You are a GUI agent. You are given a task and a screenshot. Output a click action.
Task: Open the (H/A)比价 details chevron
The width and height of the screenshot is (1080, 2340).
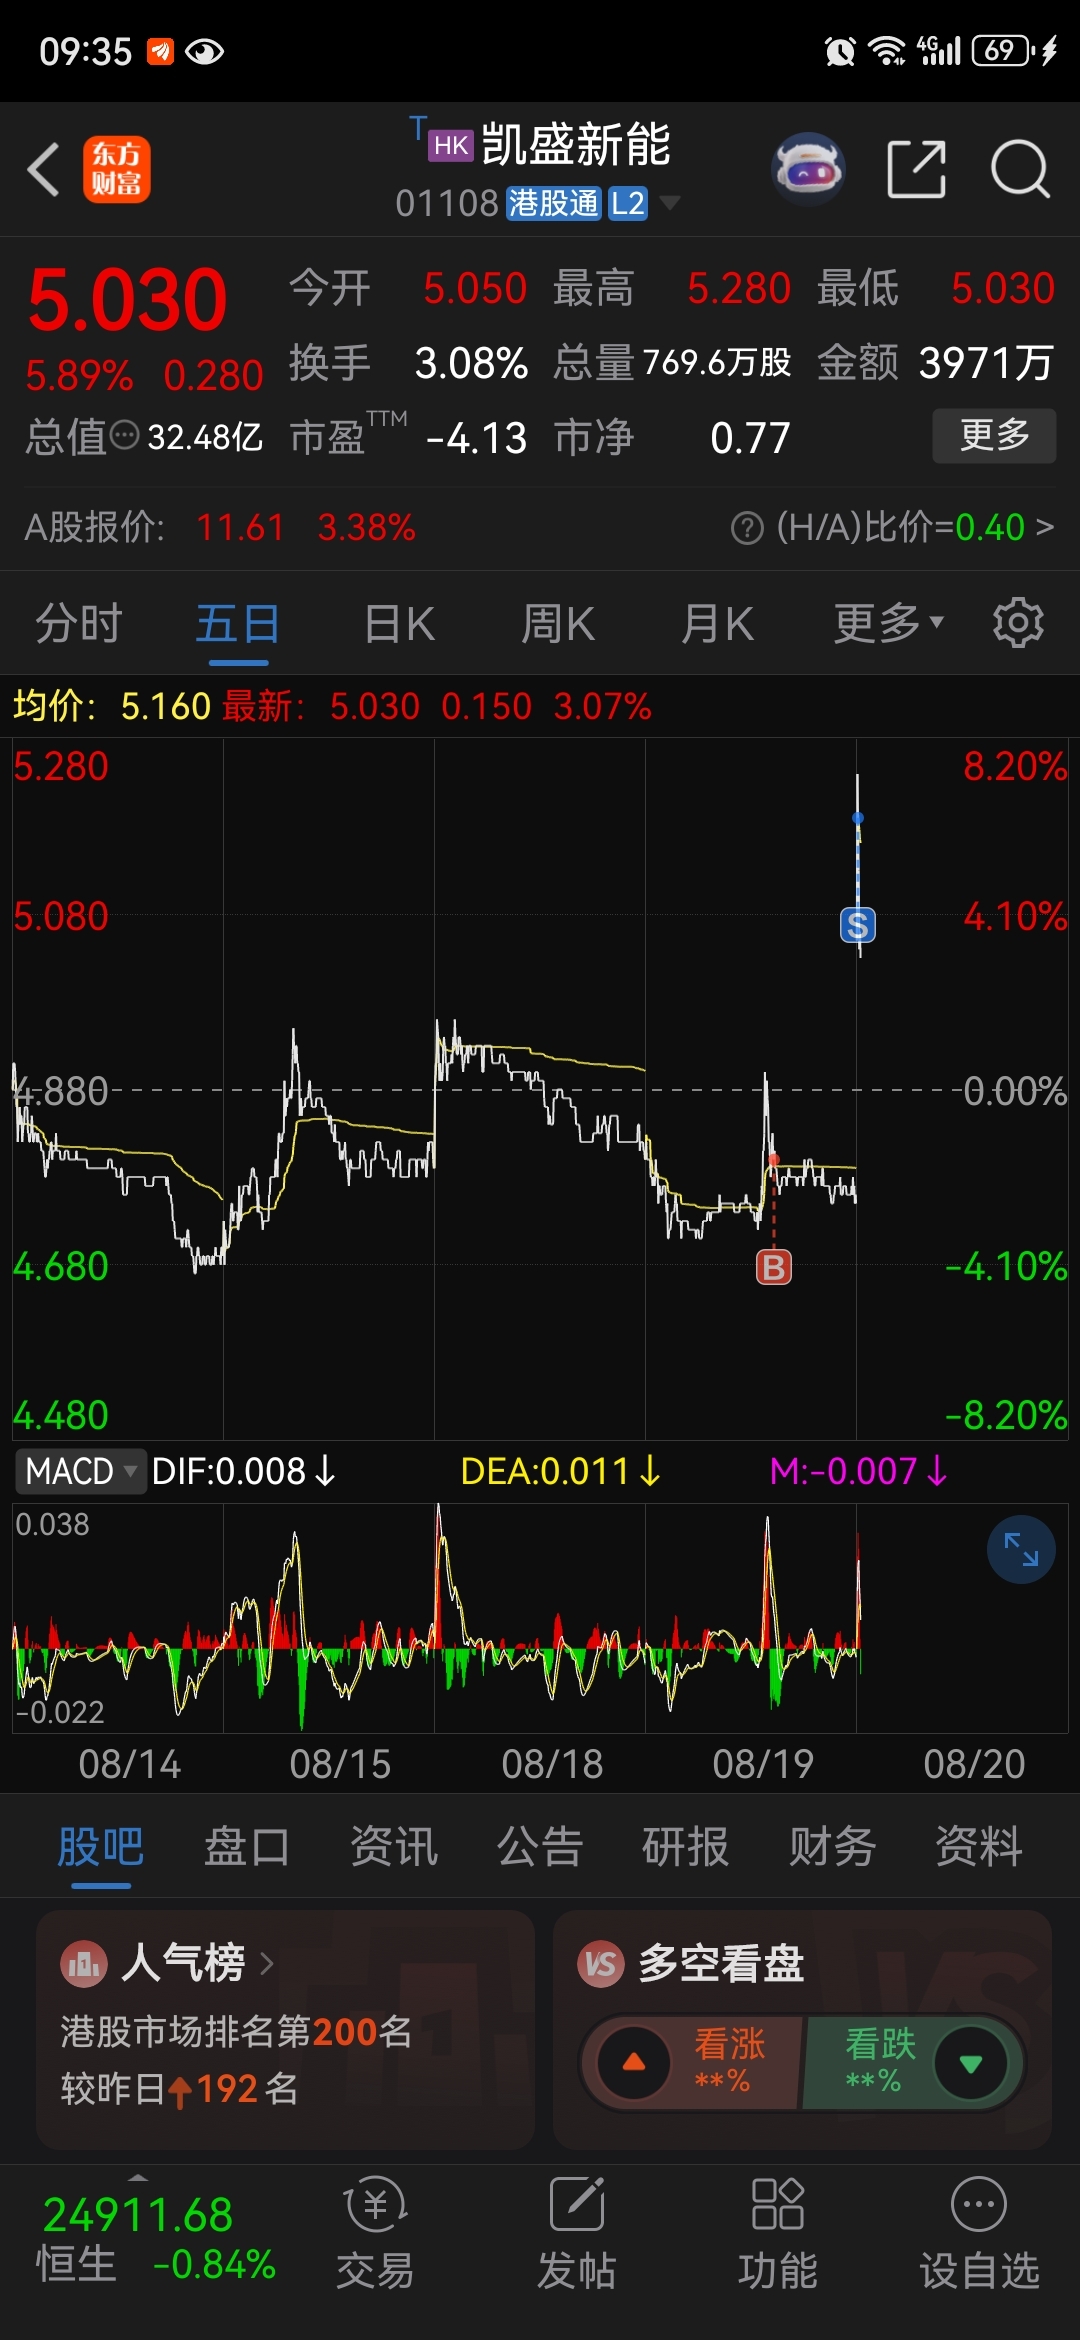coord(1044,526)
